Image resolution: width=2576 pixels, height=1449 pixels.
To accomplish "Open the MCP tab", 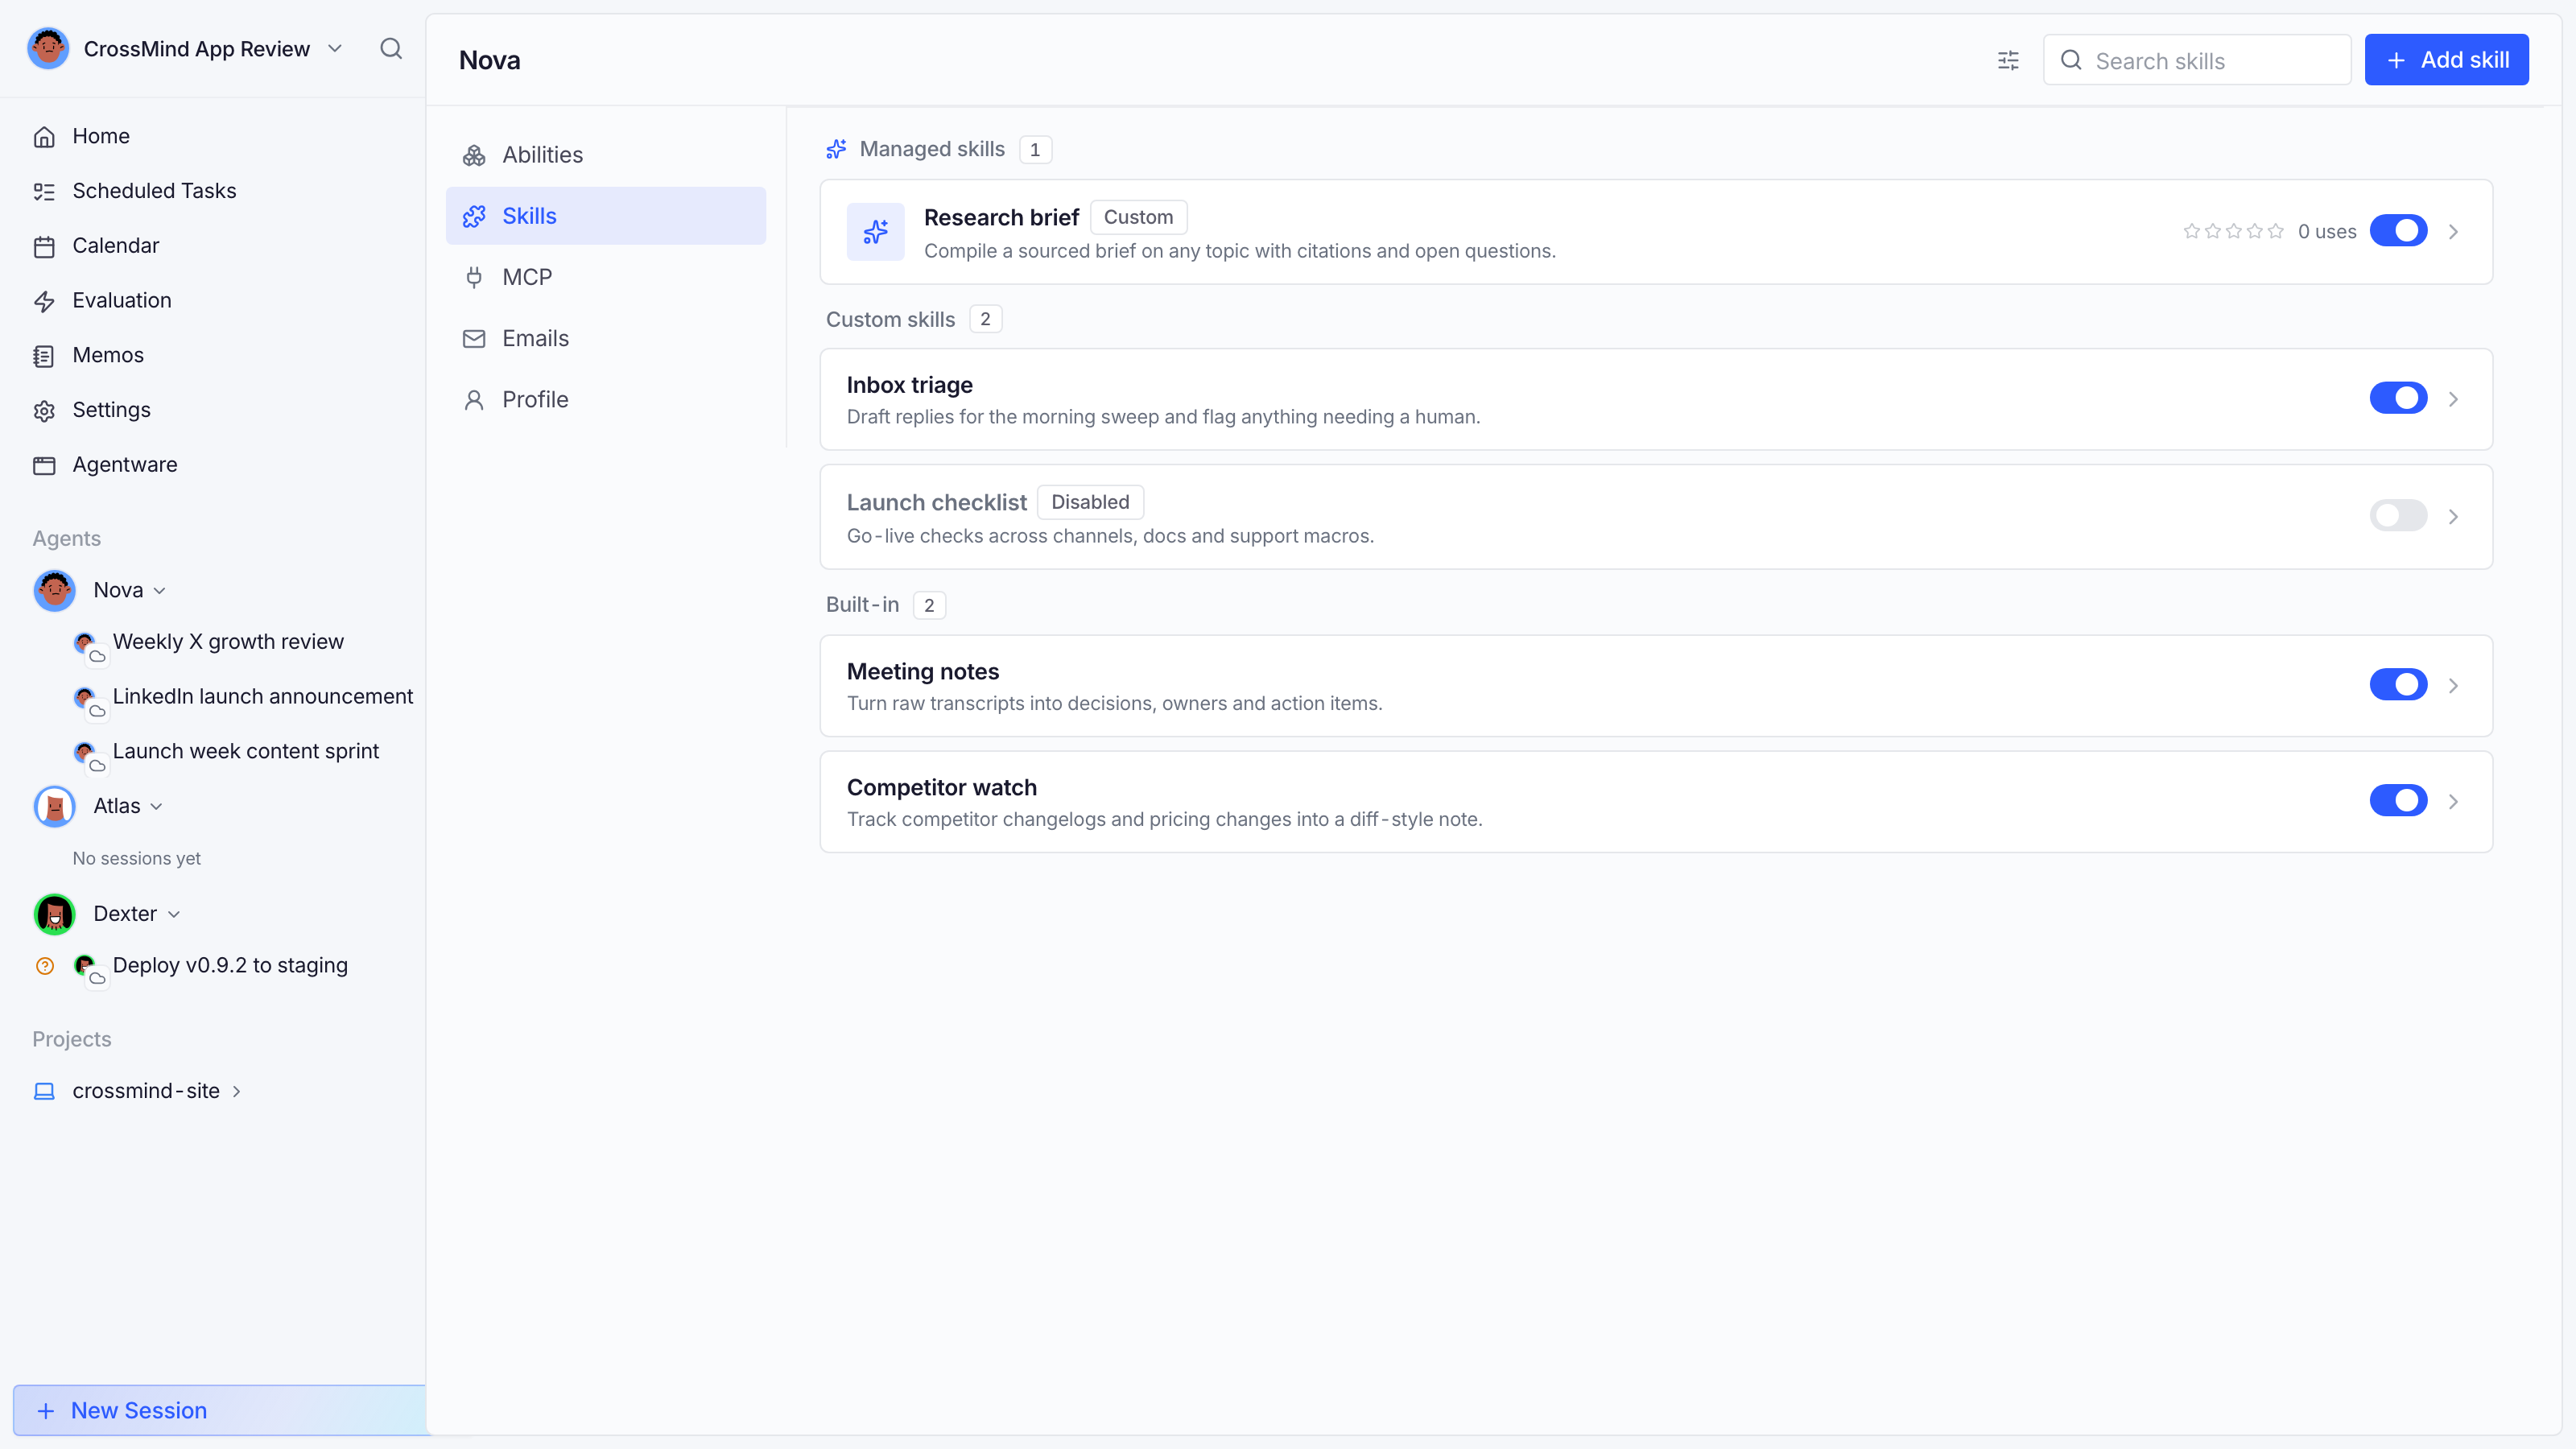I will 606,277.
